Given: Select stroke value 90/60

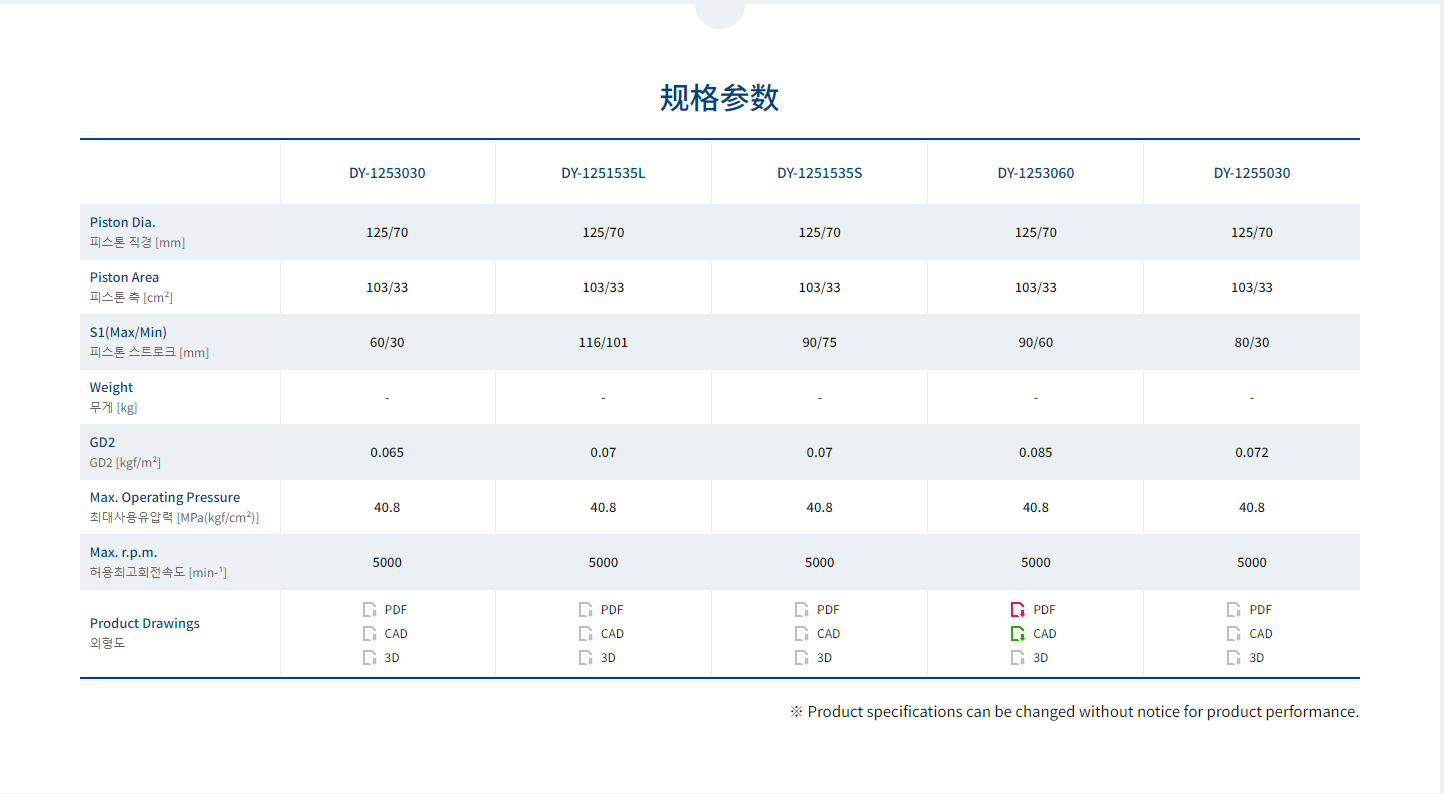Looking at the screenshot, I should [1035, 342].
